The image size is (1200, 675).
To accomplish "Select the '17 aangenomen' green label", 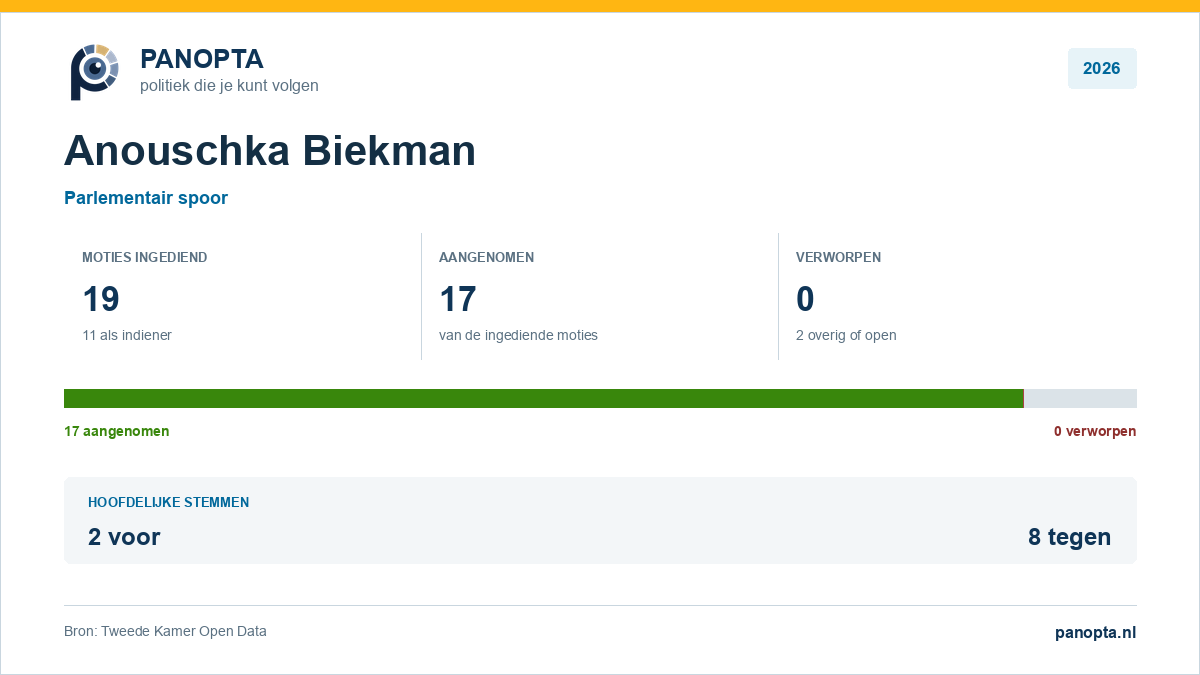I will pyautogui.click(x=117, y=431).
